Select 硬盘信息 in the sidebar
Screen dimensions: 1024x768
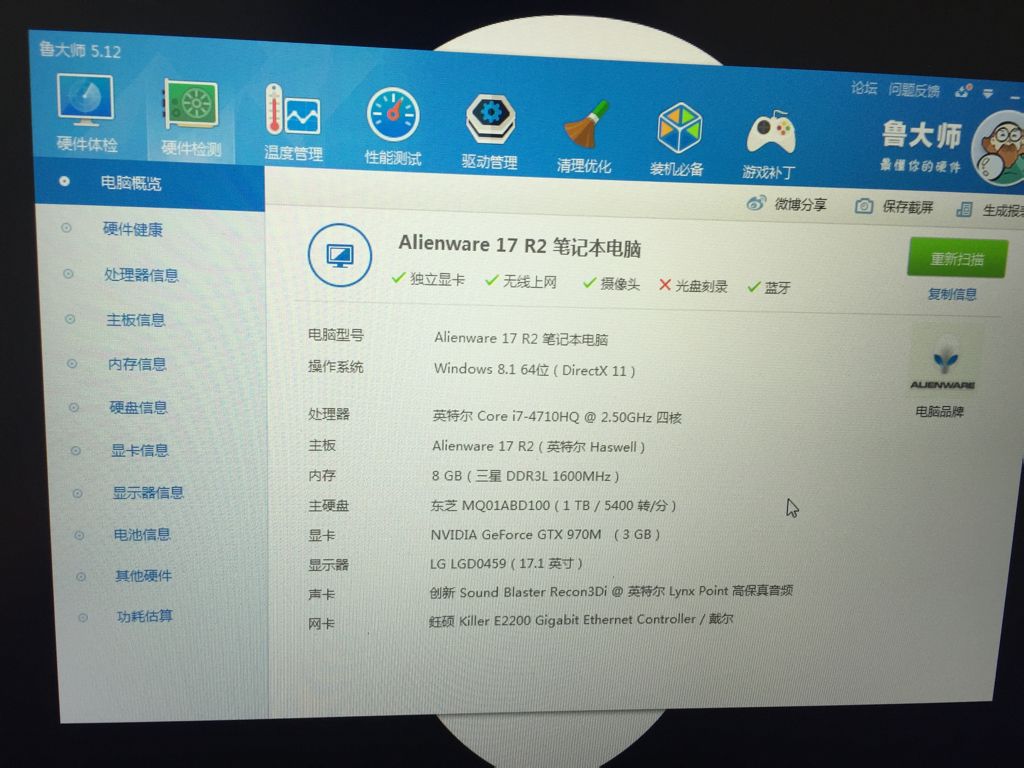pyautogui.click(x=138, y=407)
